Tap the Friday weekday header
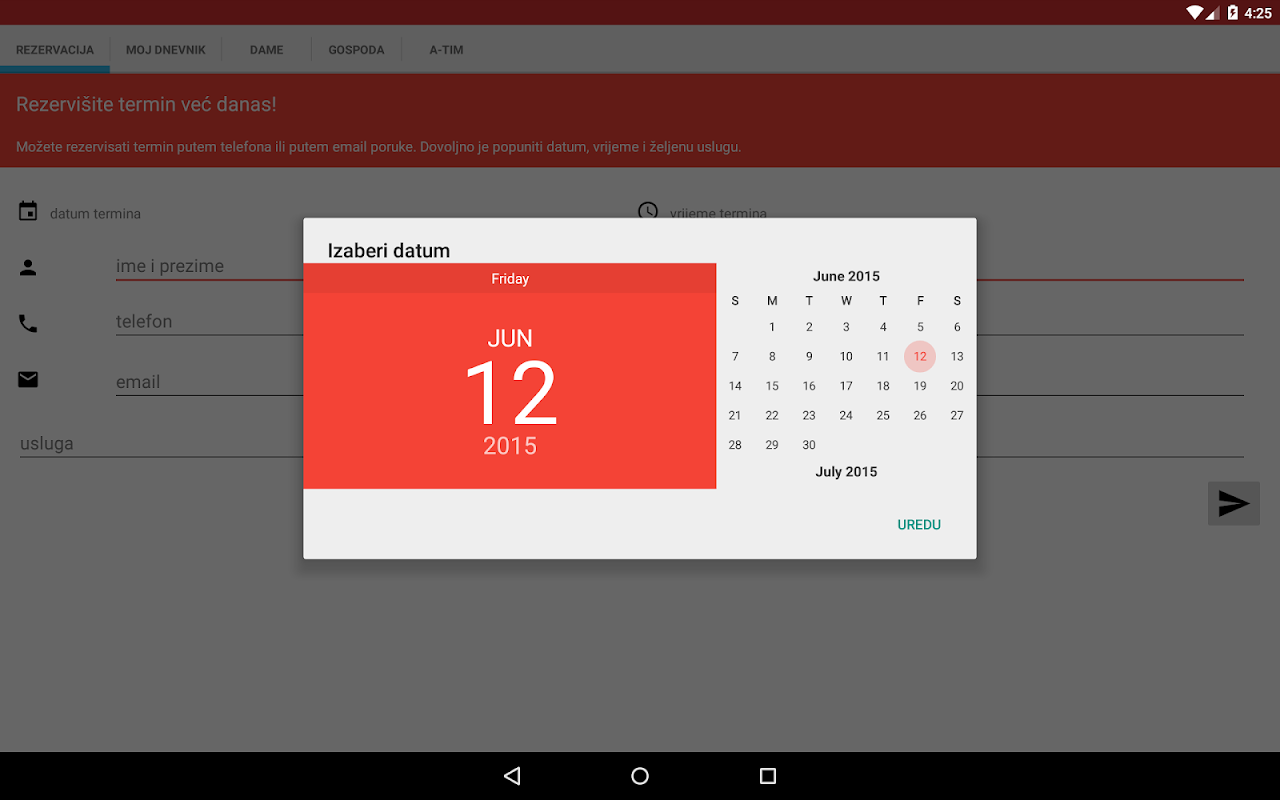The image size is (1280, 800). point(510,279)
